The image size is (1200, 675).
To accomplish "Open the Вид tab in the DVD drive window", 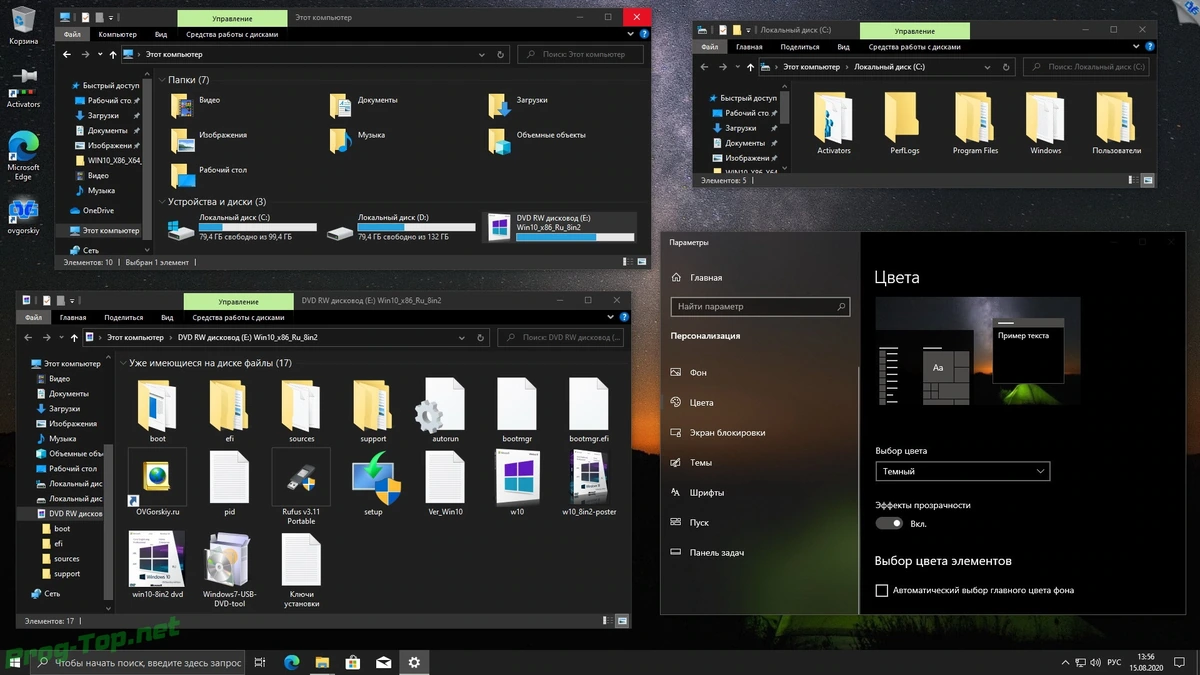I will tap(168, 318).
